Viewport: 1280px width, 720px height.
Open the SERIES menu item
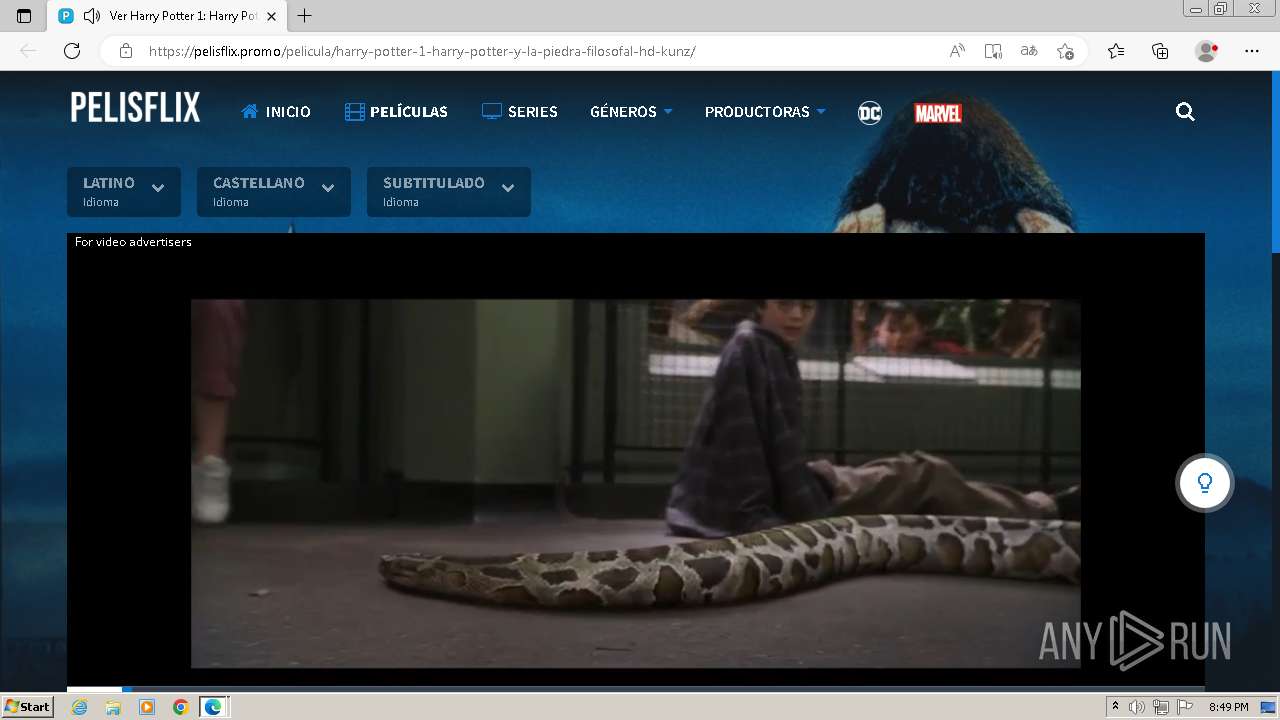519,112
